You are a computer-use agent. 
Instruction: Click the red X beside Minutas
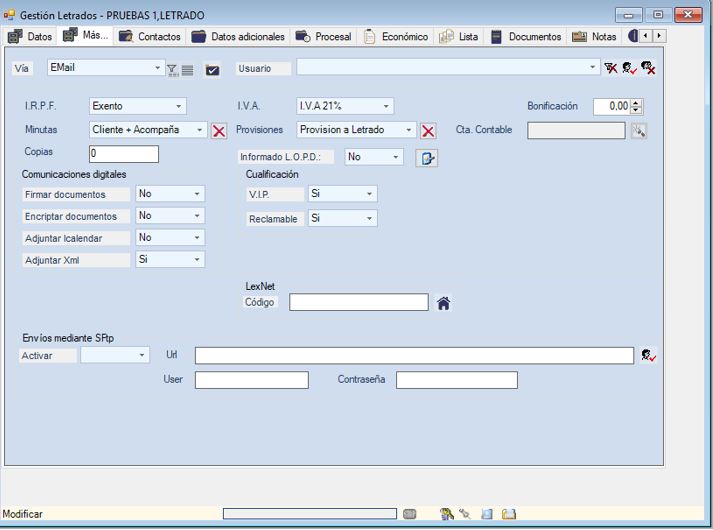[x=219, y=130]
